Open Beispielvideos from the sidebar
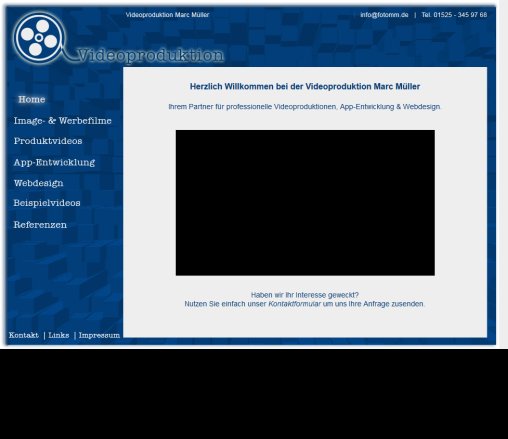This screenshot has height=439, width=508. pos(47,203)
